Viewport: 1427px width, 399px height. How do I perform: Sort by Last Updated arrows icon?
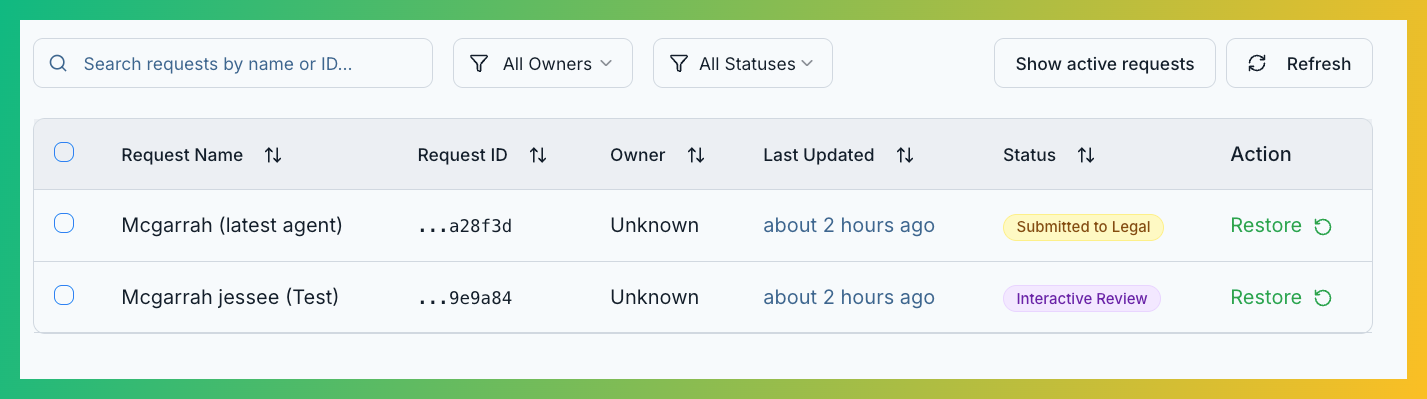click(x=905, y=155)
